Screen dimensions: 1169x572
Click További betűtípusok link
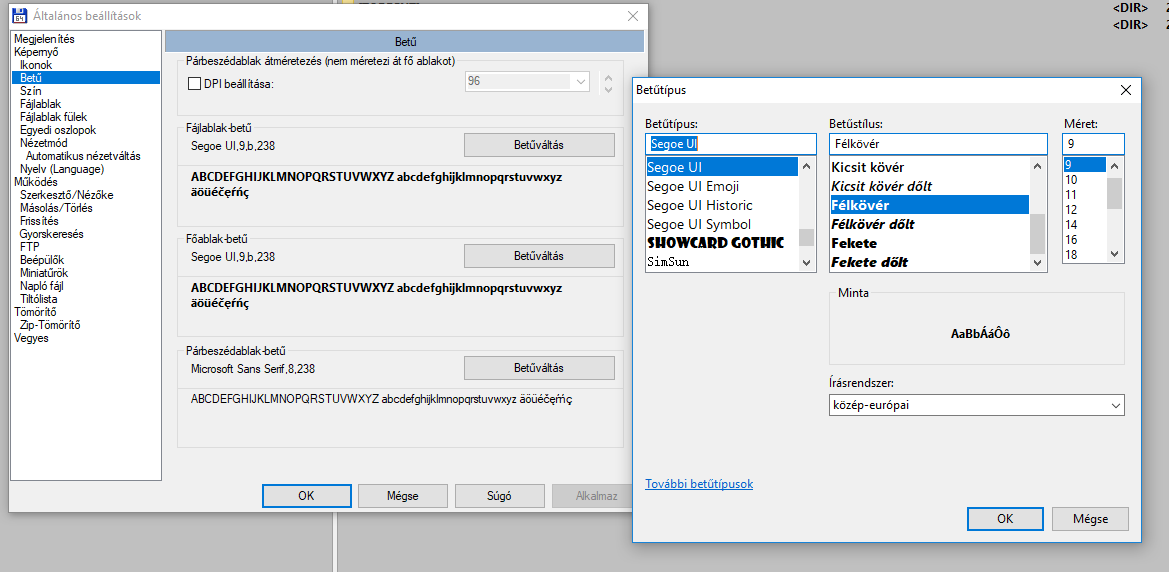coord(699,484)
